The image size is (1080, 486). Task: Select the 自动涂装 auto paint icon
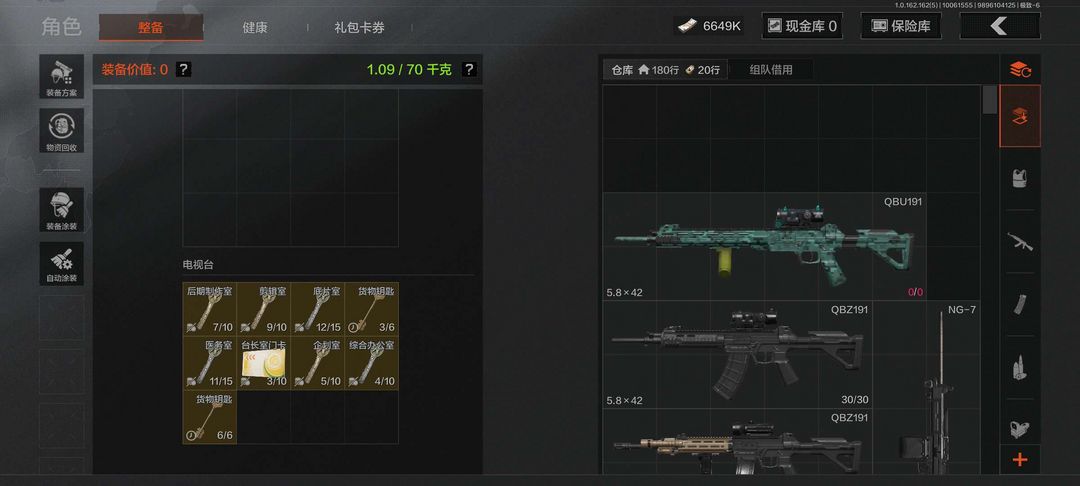coord(61,264)
